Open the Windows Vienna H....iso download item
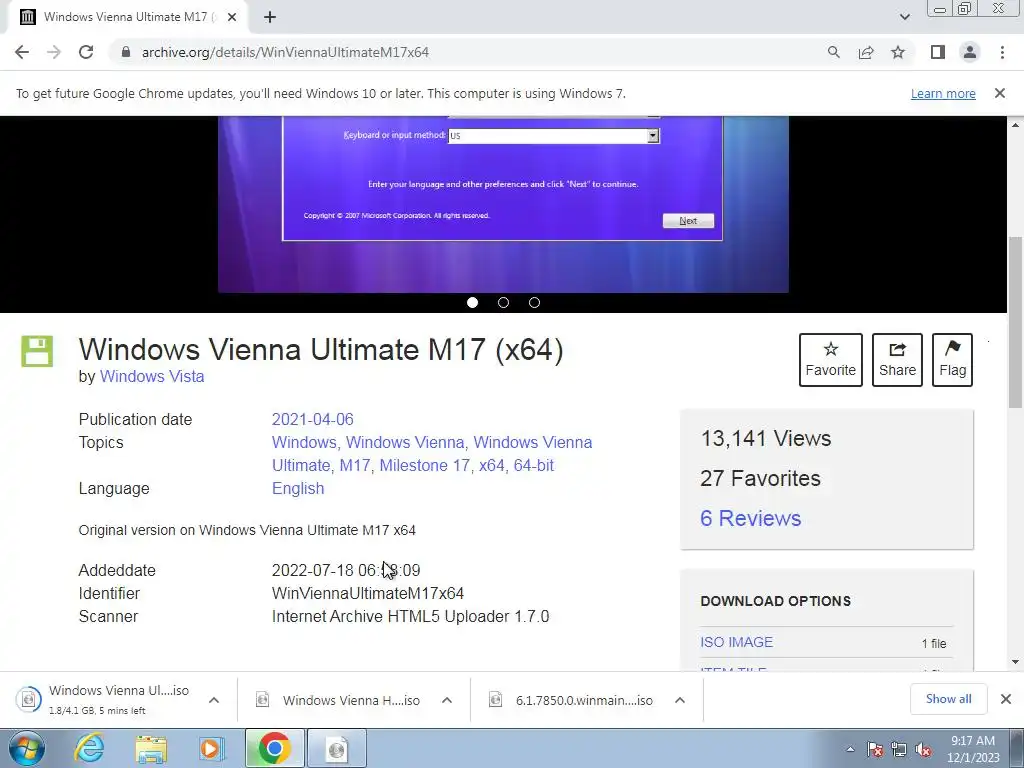The height and width of the screenshot is (768, 1024). [x=338, y=700]
